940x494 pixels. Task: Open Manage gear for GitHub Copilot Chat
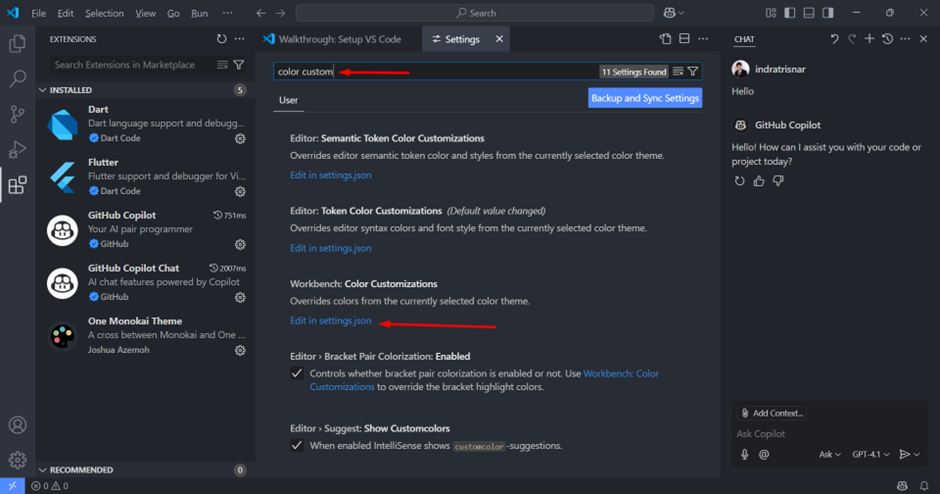[x=240, y=297]
